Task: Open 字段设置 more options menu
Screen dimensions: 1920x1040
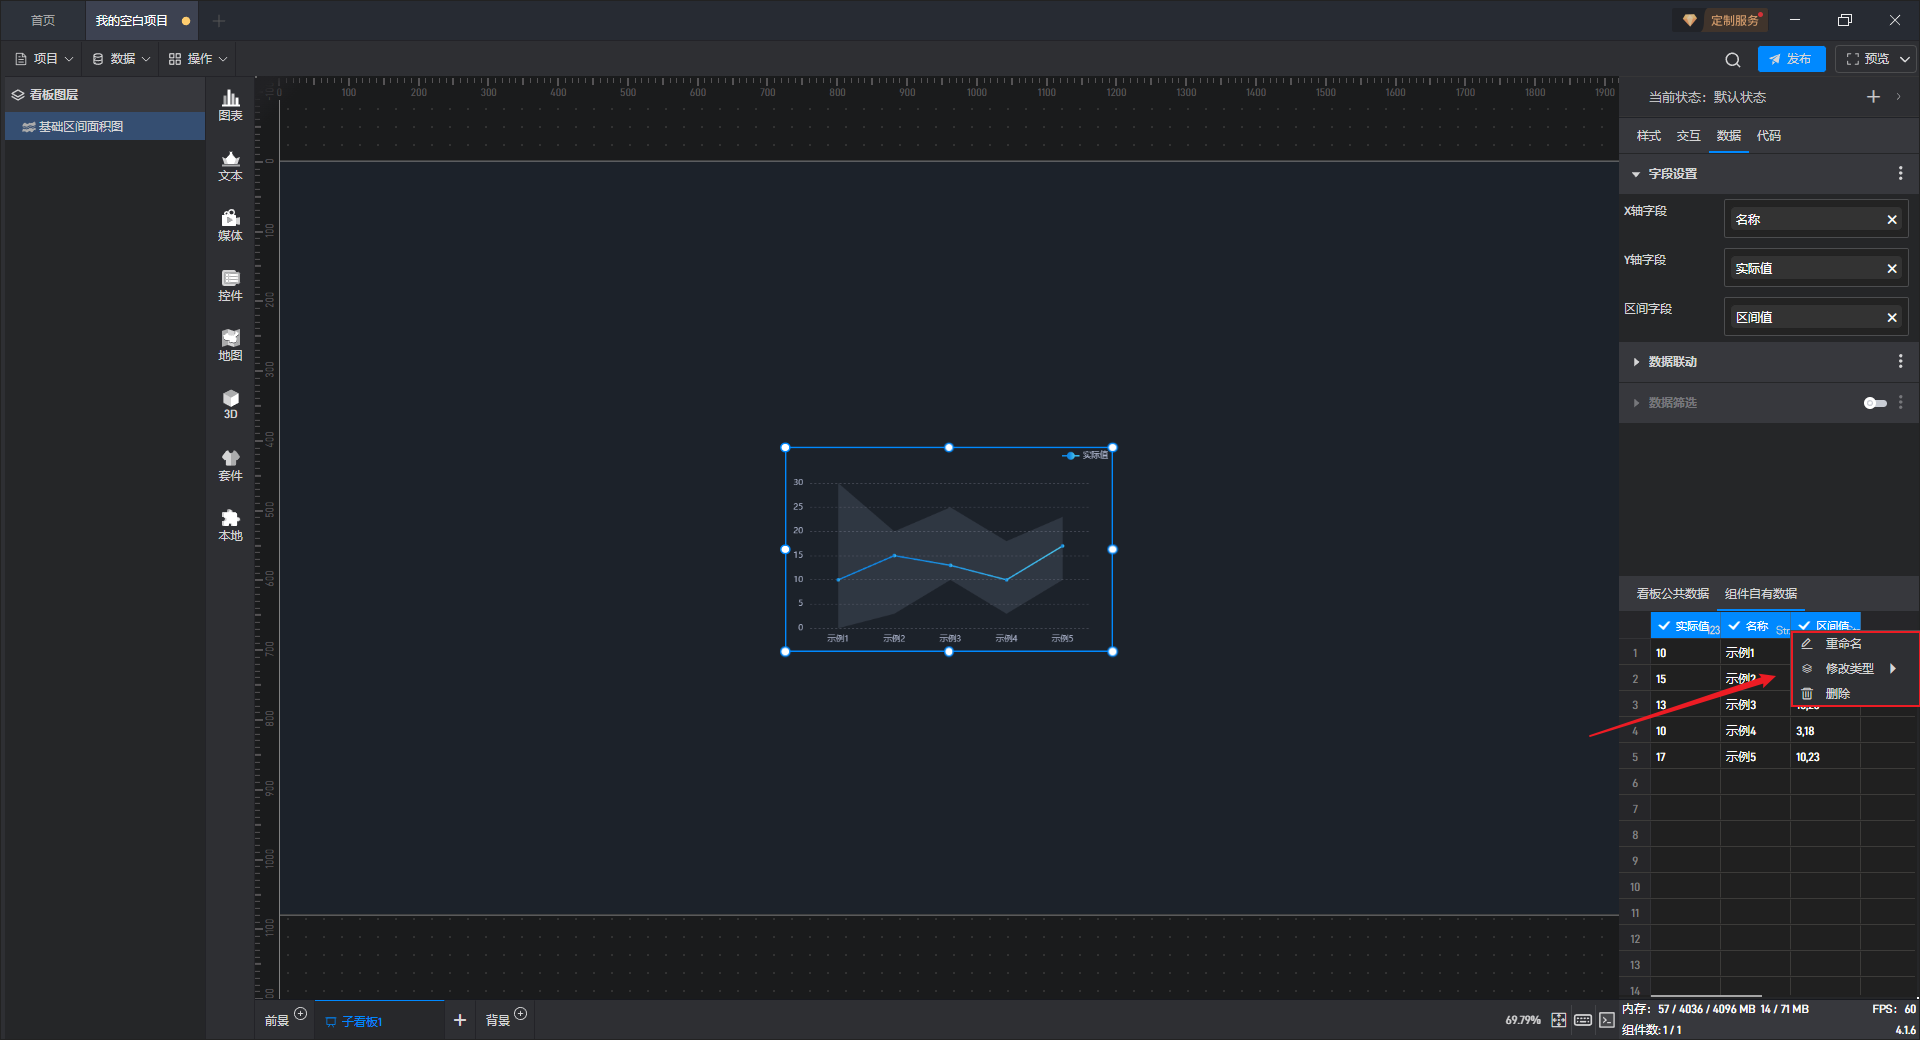Action: pos(1900,174)
